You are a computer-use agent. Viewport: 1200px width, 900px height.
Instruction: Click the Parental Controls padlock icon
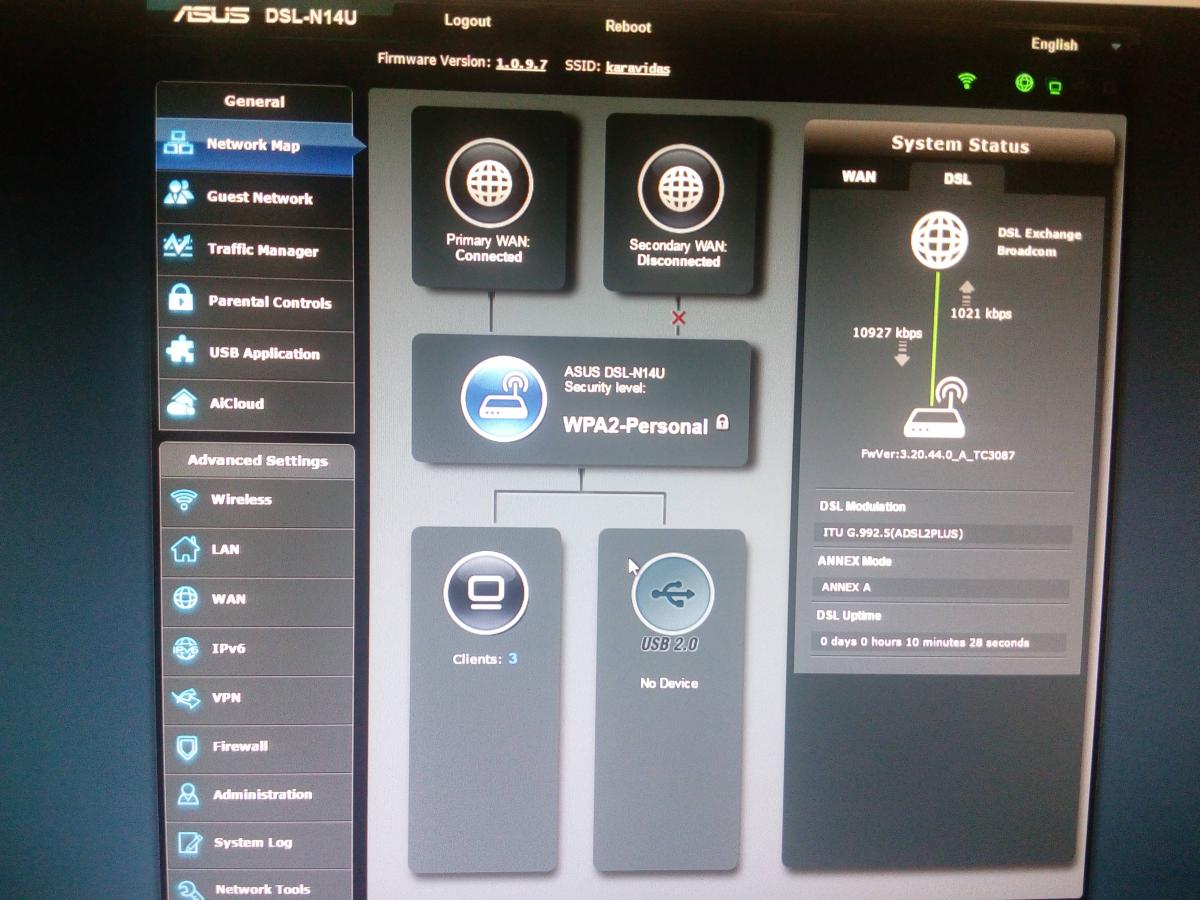click(x=181, y=298)
